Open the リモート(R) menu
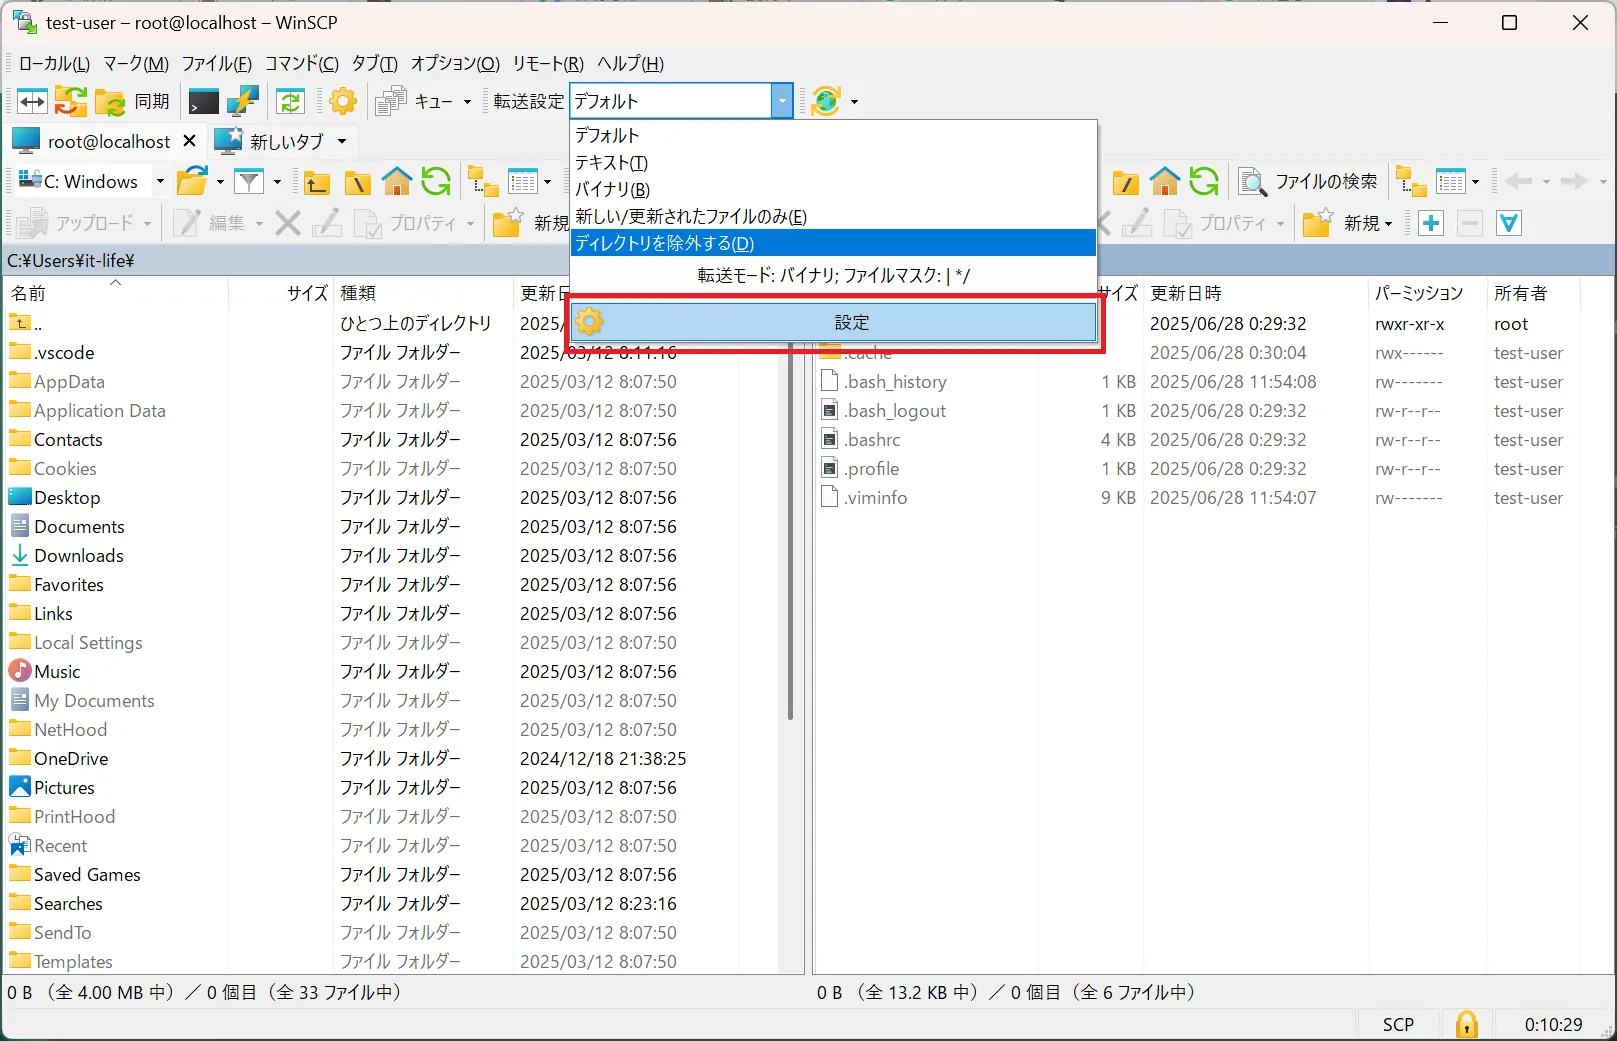Viewport: 1617px width, 1041px height. click(x=548, y=63)
